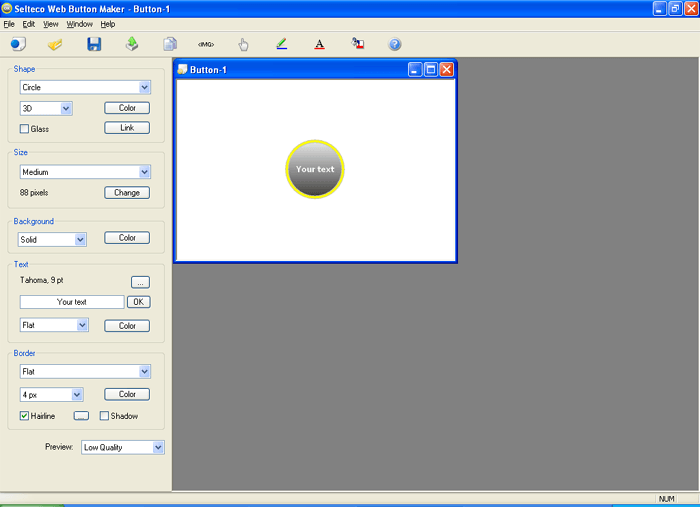Open the Border style Flat dropdown
Screen dimensions: 700x507
point(85,371)
